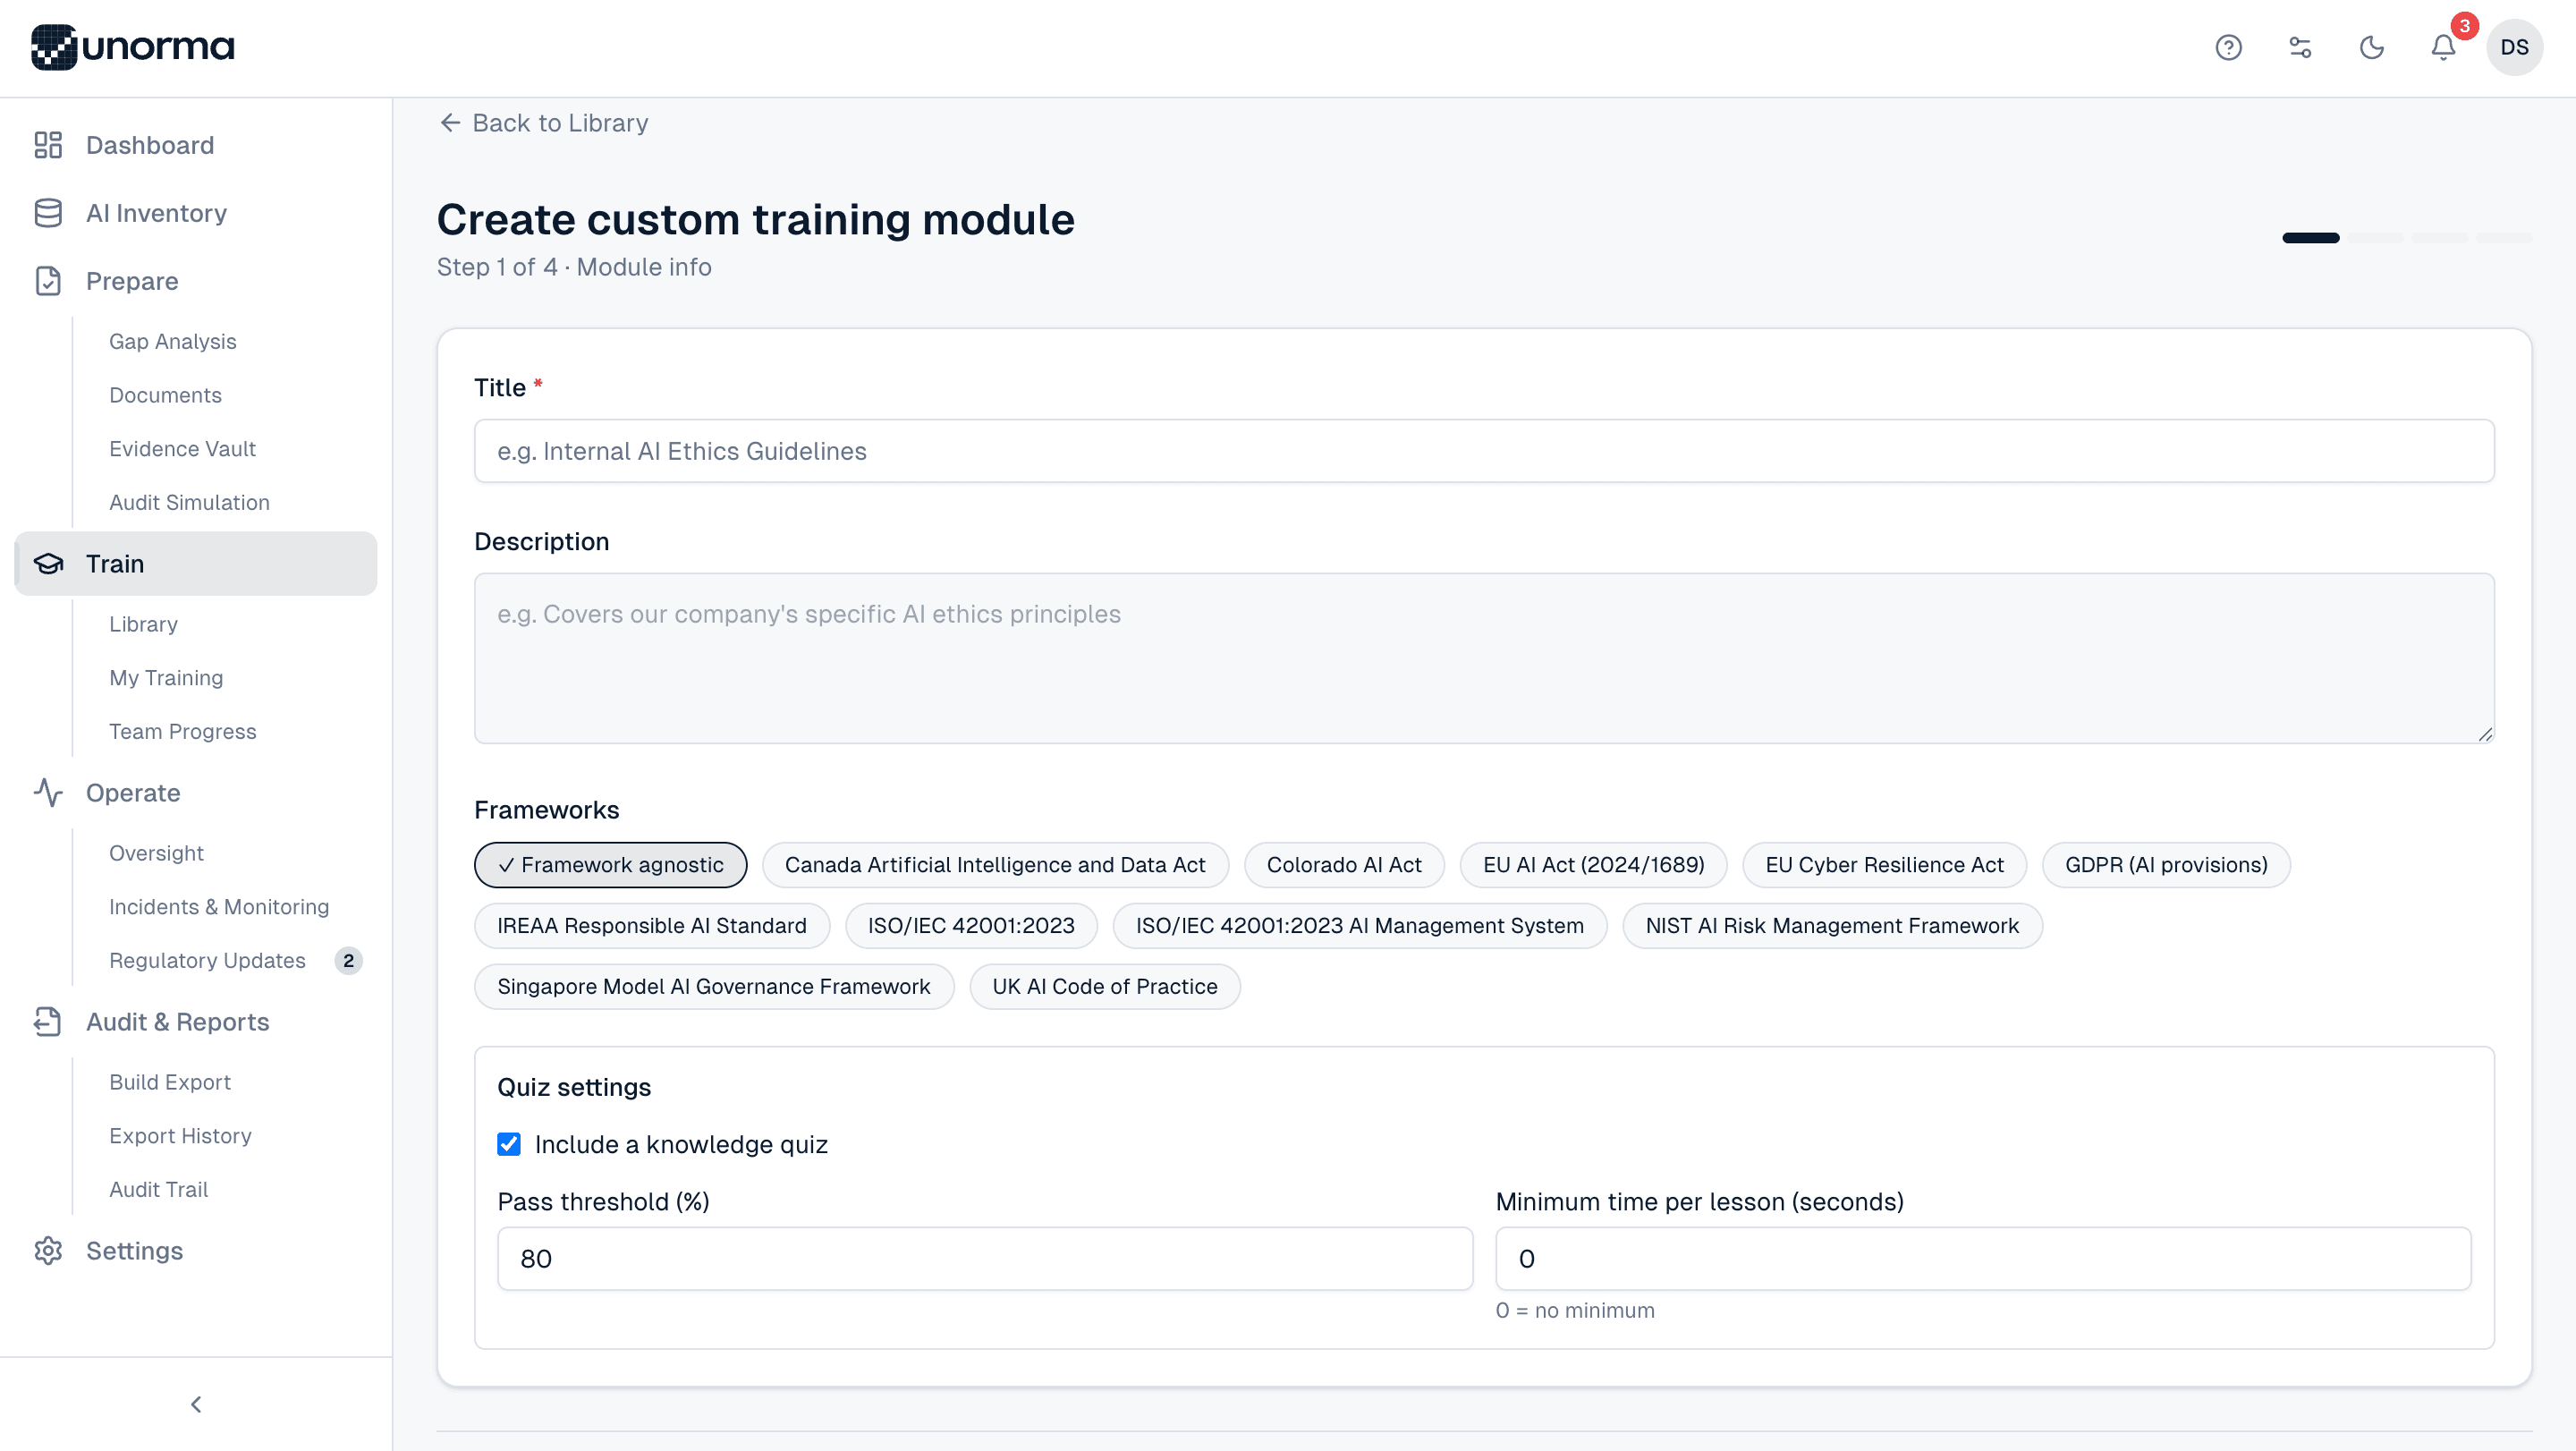Open Oversight page
Viewport: 2576px width, 1451px height.
[x=157, y=853]
